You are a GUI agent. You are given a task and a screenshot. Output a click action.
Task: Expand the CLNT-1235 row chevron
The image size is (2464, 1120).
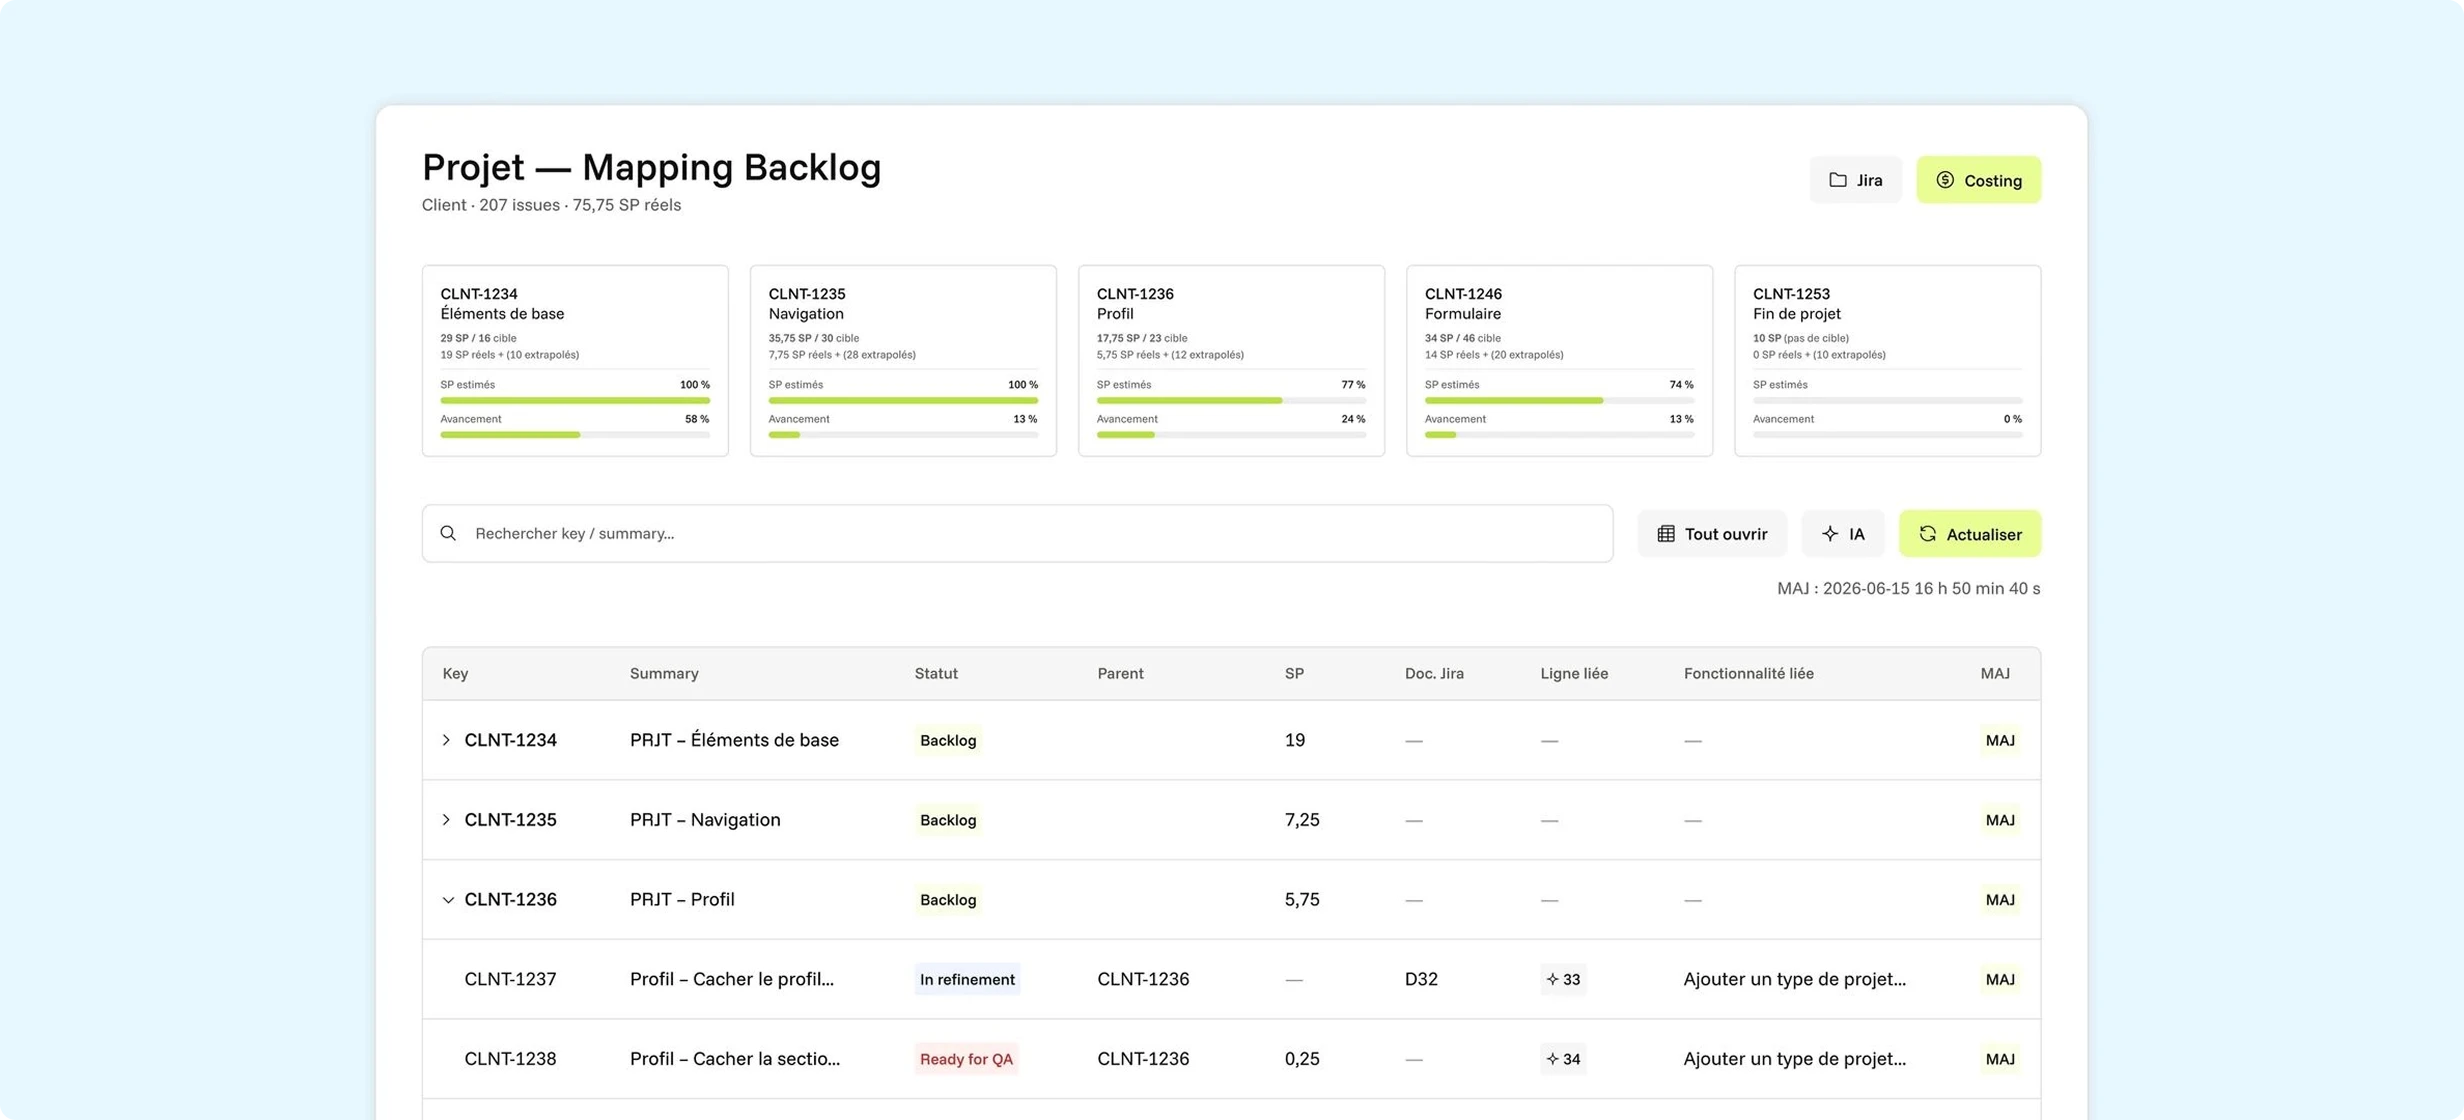(446, 820)
